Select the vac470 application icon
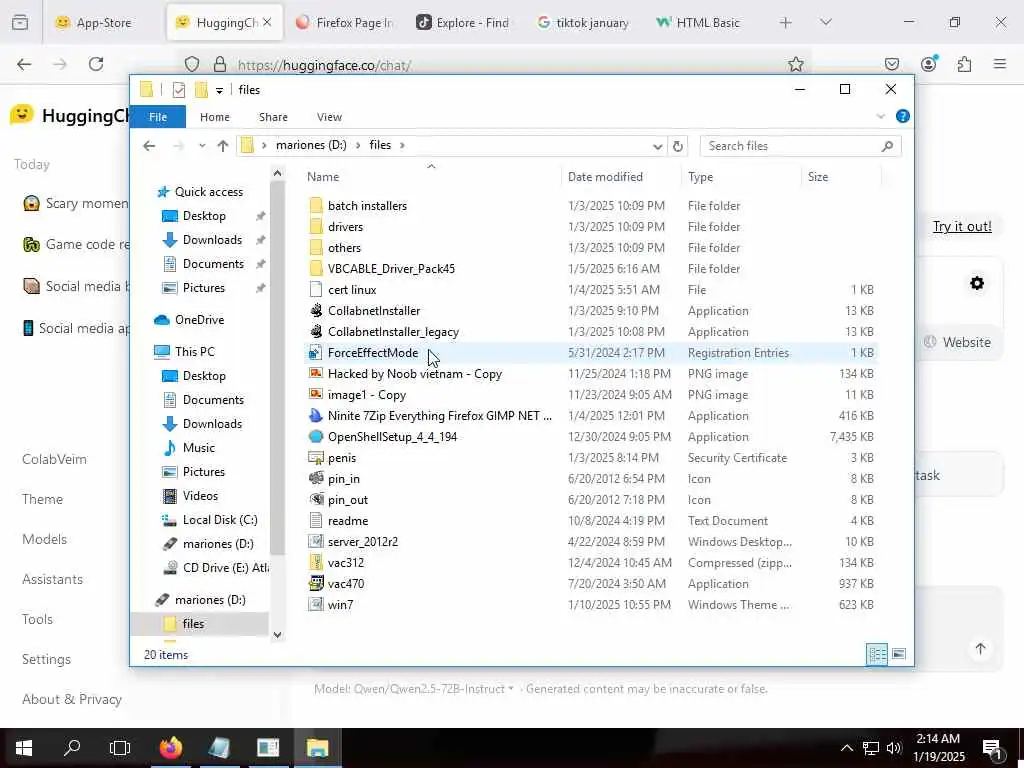 point(316,584)
